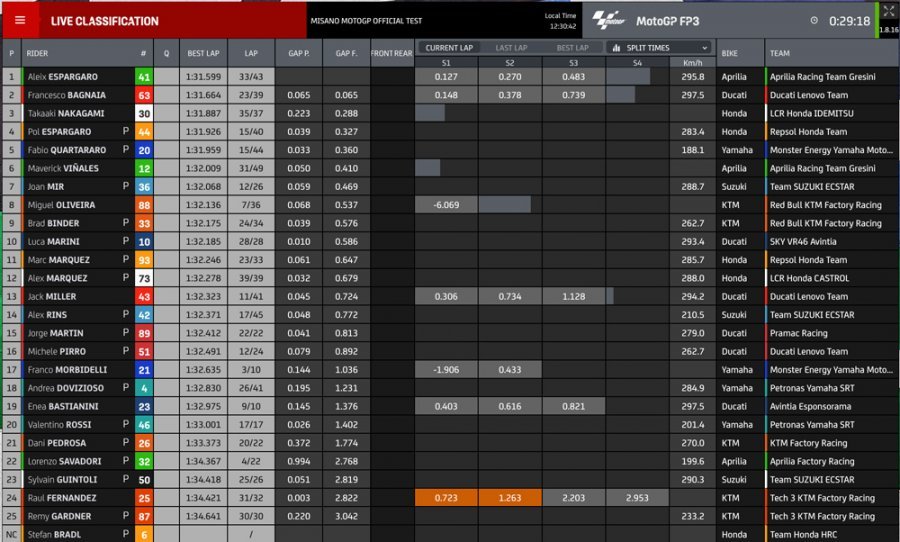900x542 pixels.
Task: Click the fullscreen expand icon
Action: 889,11
